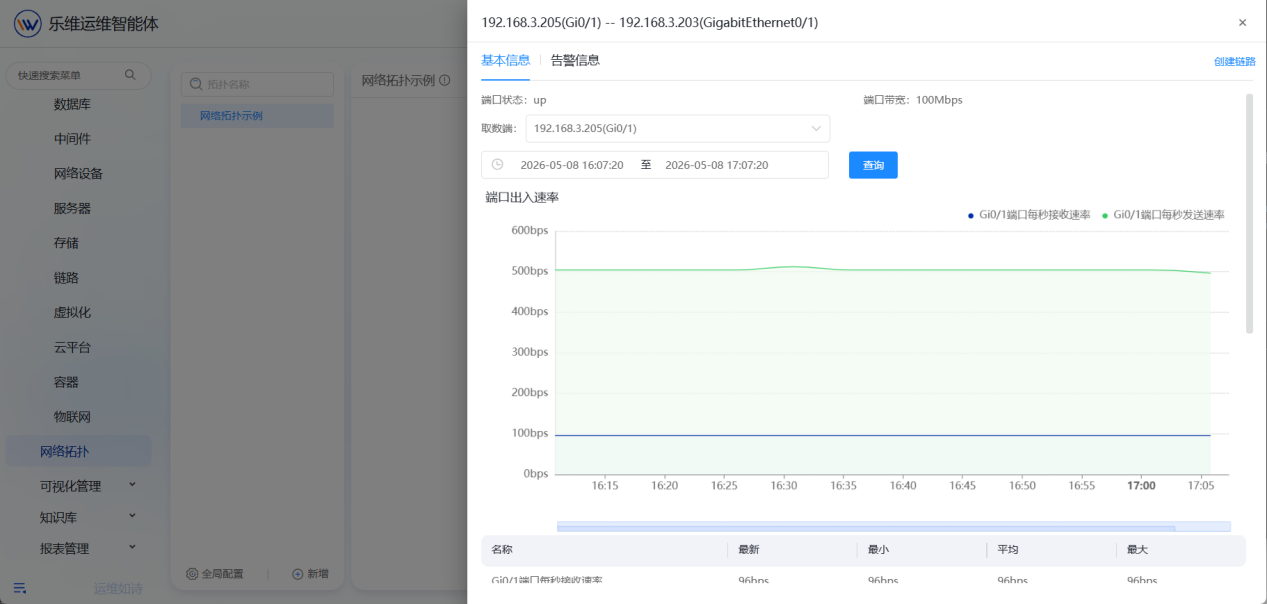Toggle Gi0/1端口每秒接收速率 legend series
The width and height of the screenshot is (1267, 604).
coord(1029,215)
